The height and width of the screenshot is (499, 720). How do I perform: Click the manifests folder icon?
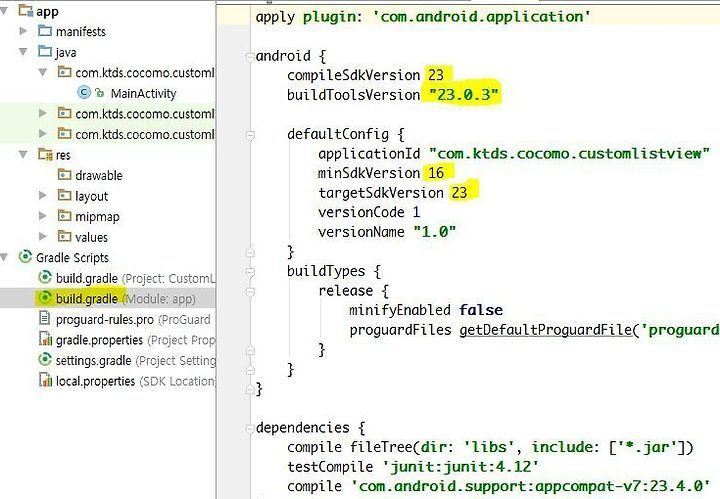click(x=45, y=31)
